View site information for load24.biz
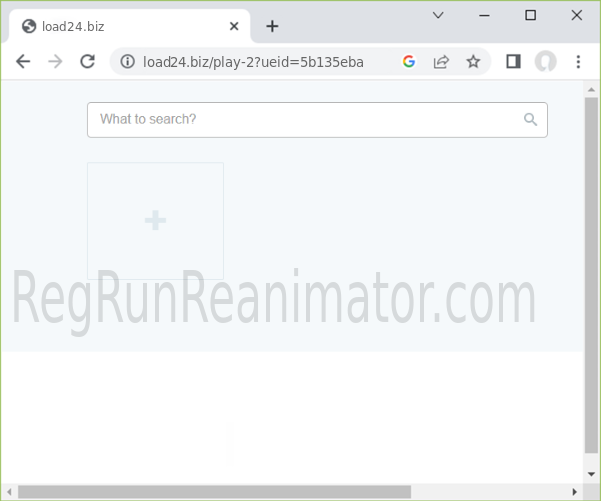The width and height of the screenshot is (601, 501). pyautogui.click(x=127, y=62)
